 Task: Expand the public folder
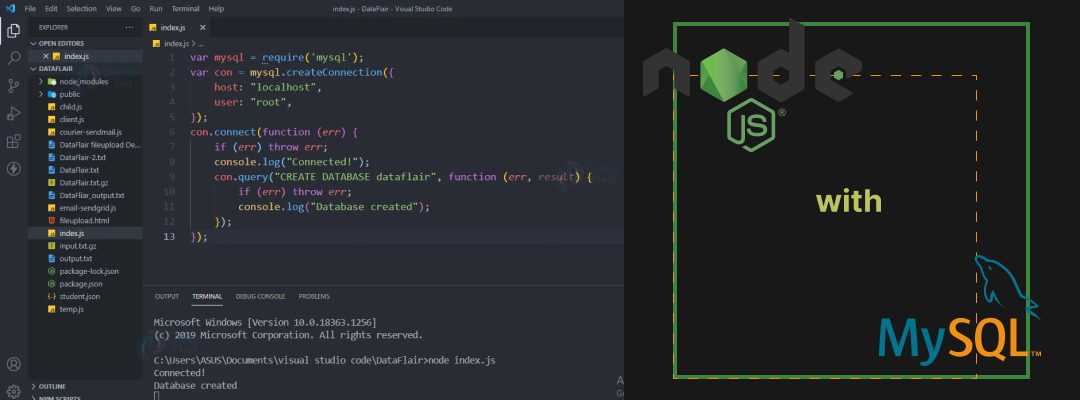(70, 94)
